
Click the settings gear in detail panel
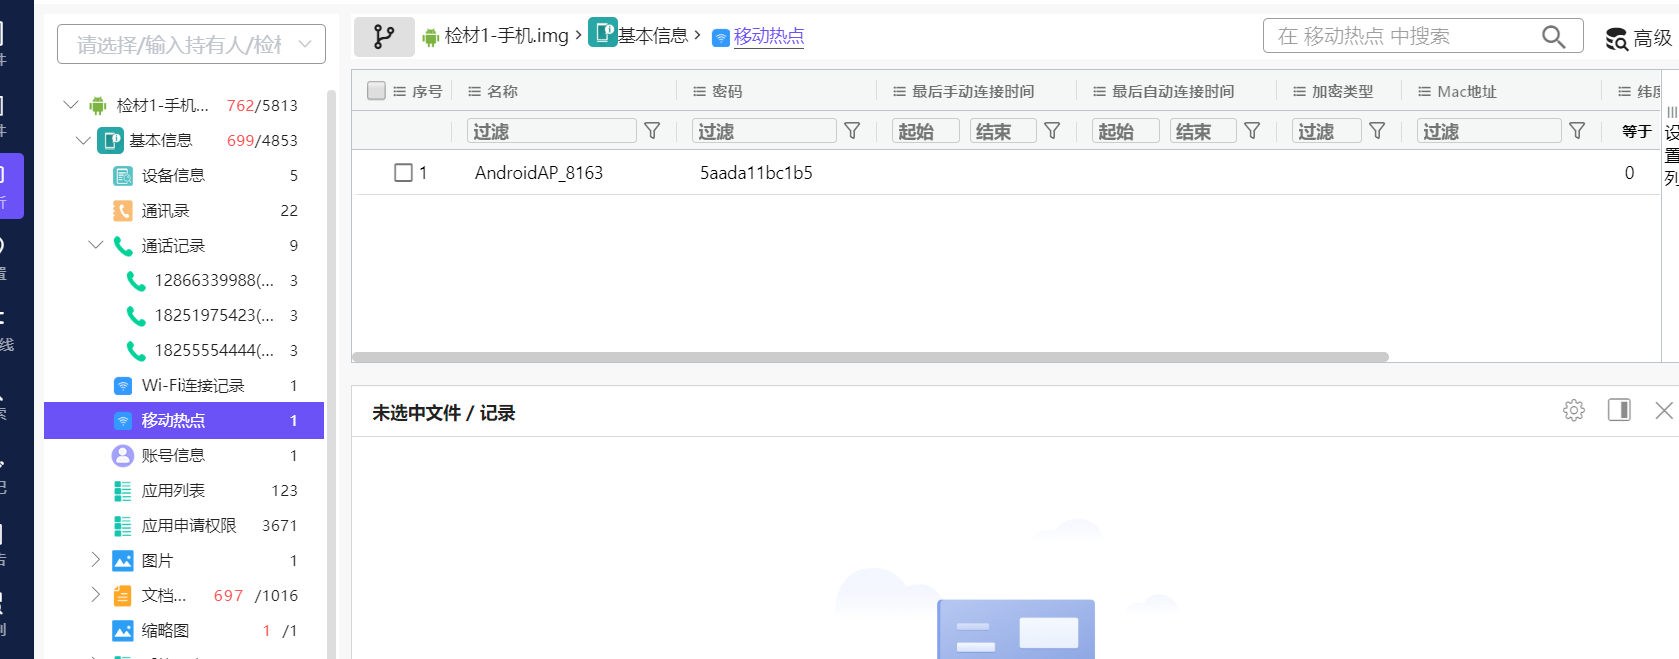pyautogui.click(x=1574, y=410)
